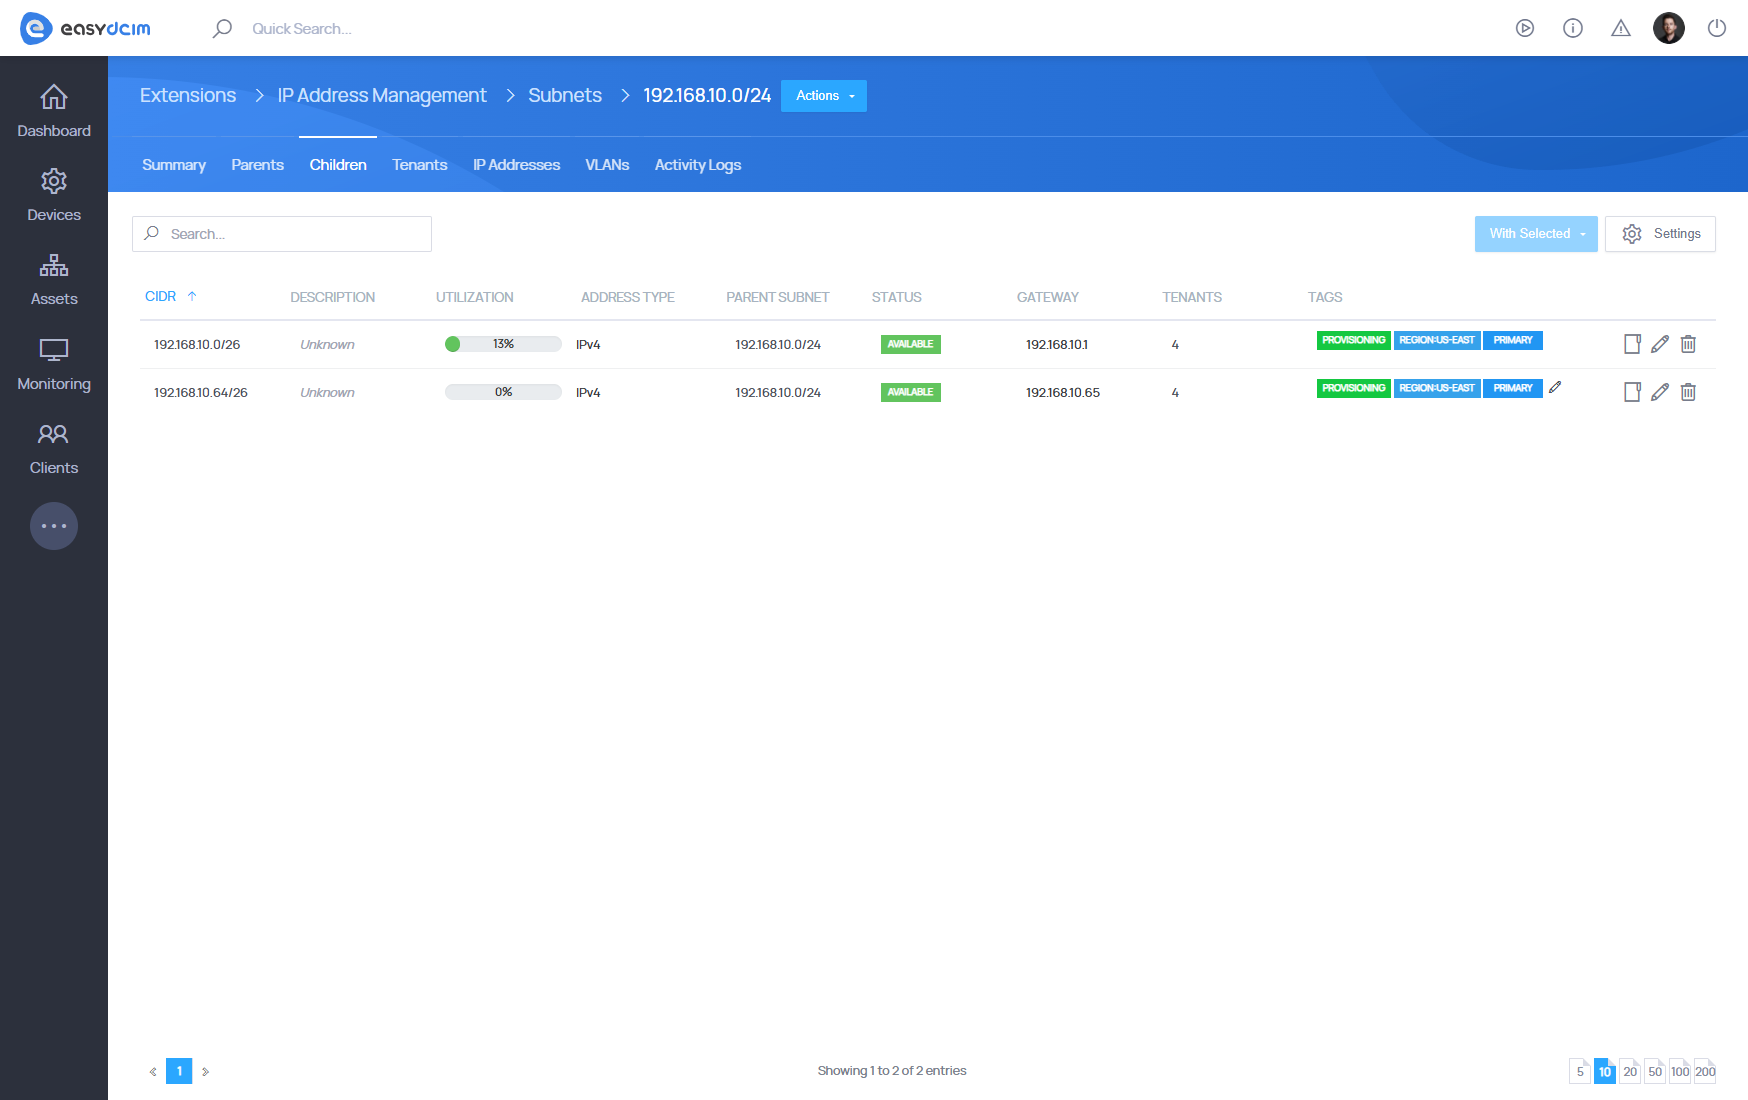The image size is (1748, 1100).
Task: Show 100 entries per page
Action: click(x=1680, y=1071)
